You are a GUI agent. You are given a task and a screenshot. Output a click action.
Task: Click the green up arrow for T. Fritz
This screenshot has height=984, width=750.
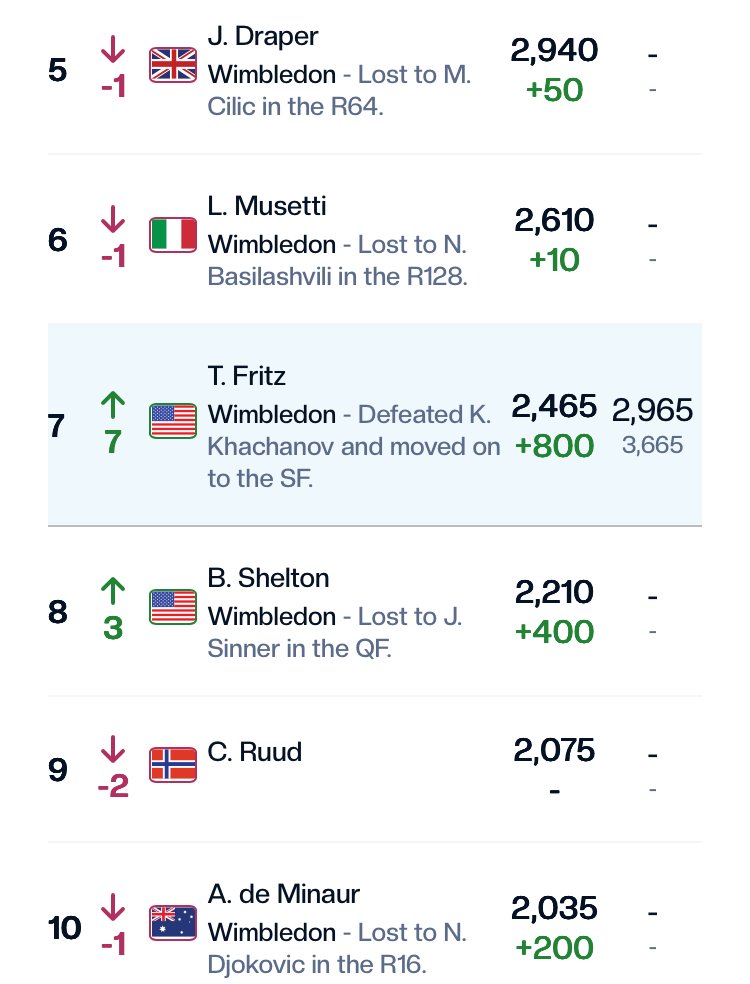[113, 405]
